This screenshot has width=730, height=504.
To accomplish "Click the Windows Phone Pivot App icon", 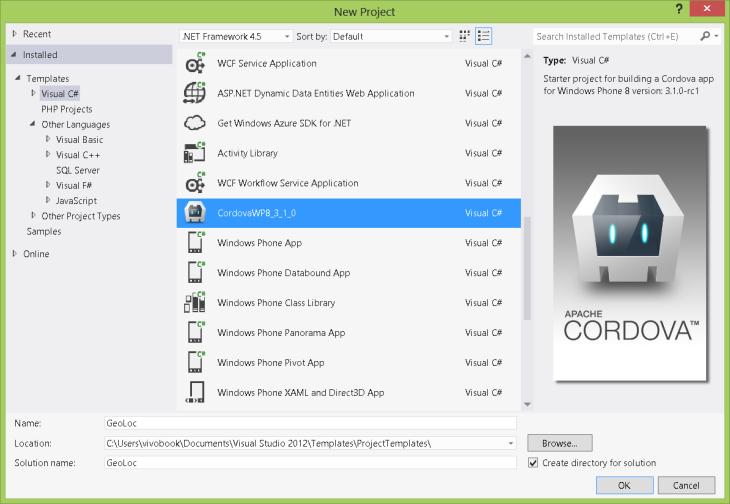I will 195,363.
